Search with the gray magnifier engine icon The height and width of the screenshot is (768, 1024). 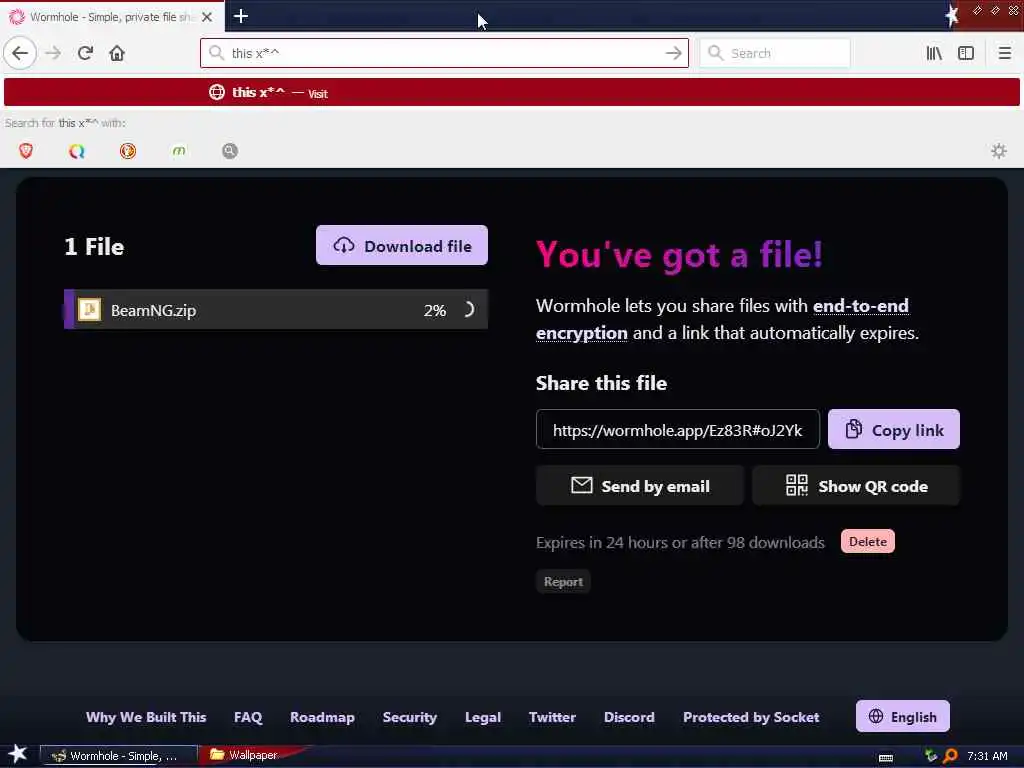click(x=230, y=151)
